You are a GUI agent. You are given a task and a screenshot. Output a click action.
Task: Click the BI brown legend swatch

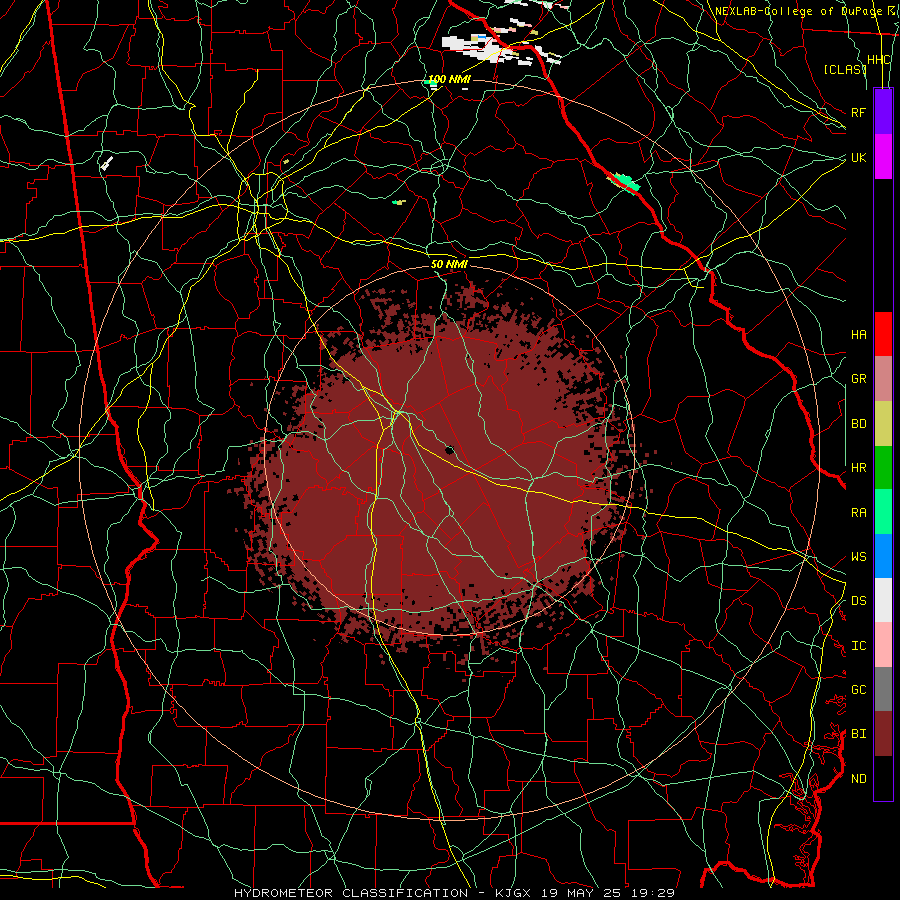883,734
